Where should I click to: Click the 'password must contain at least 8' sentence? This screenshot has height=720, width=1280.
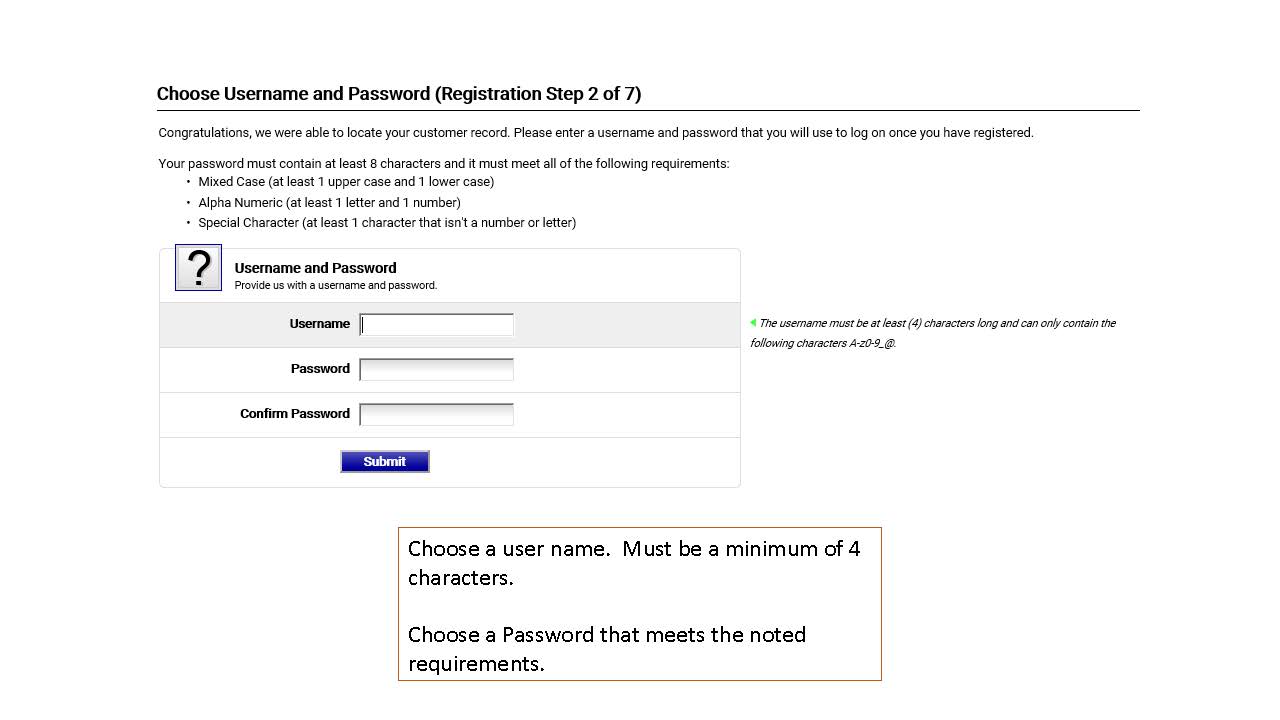pyautogui.click(x=443, y=164)
